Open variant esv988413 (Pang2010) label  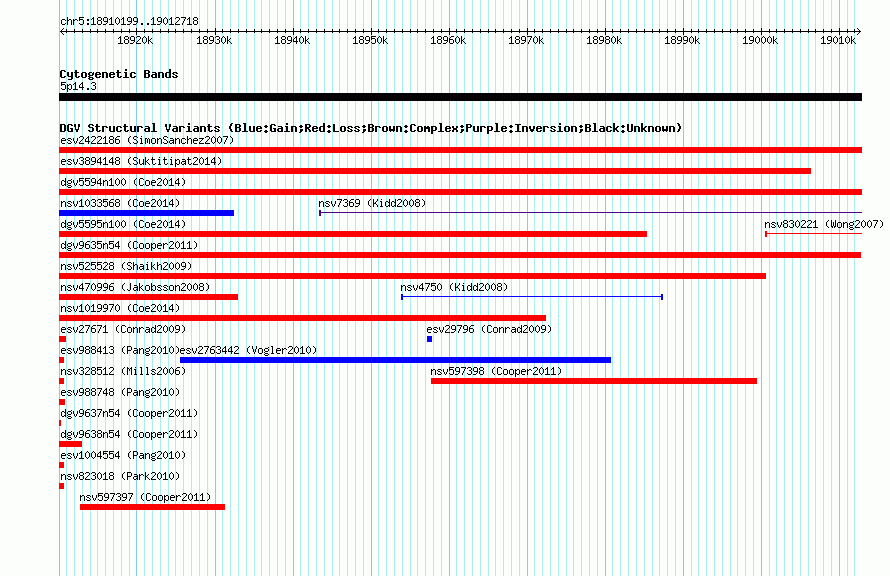[x=120, y=350]
